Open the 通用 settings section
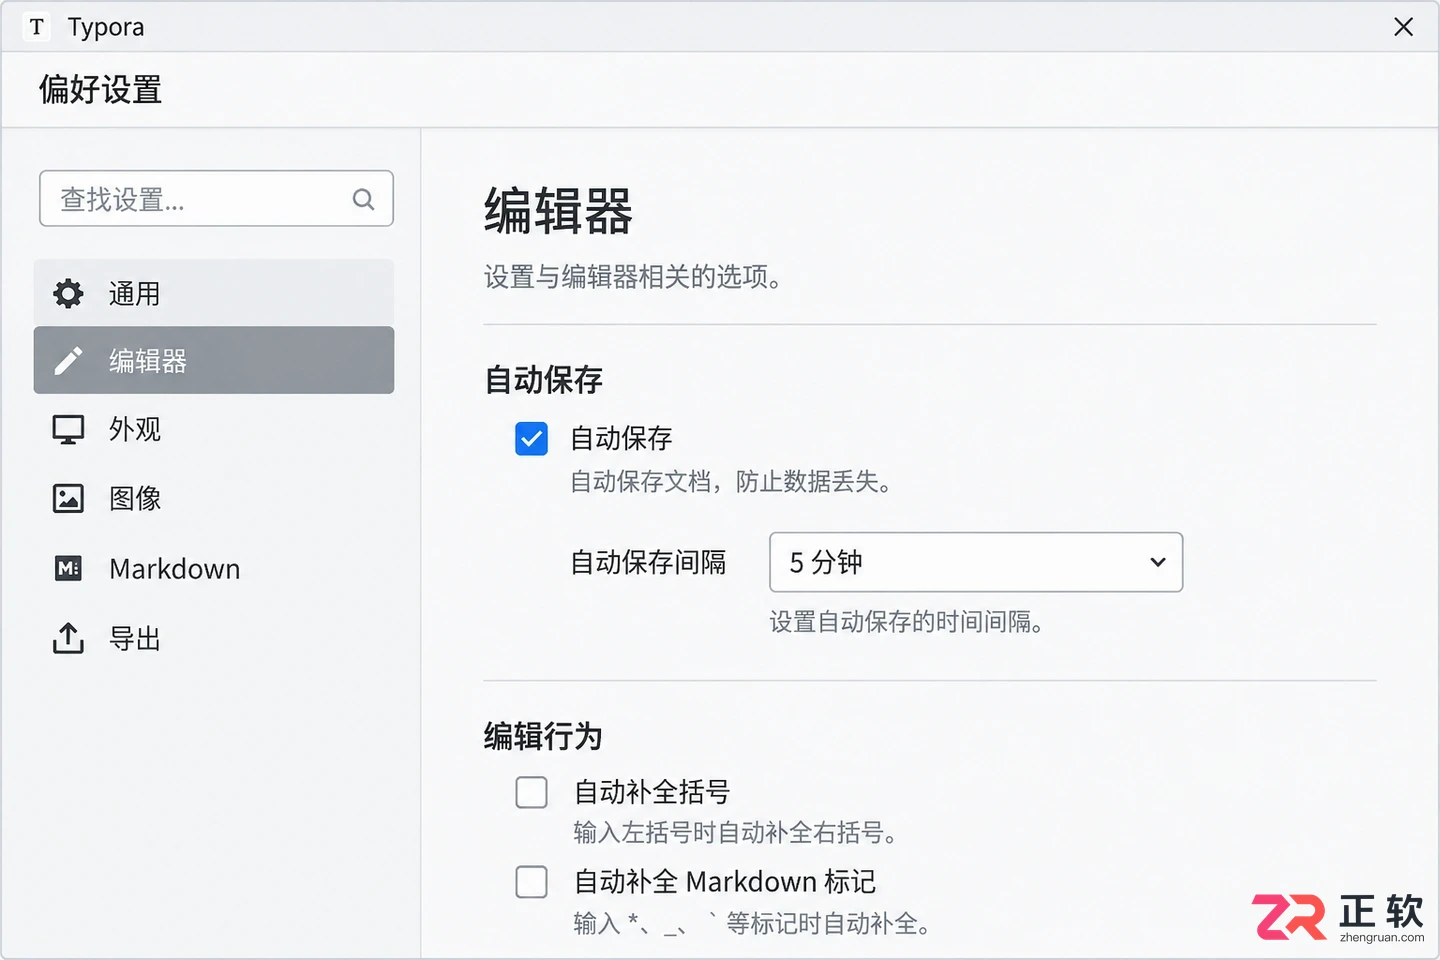The height and width of the screenshot is (960, 1440). 214,293
